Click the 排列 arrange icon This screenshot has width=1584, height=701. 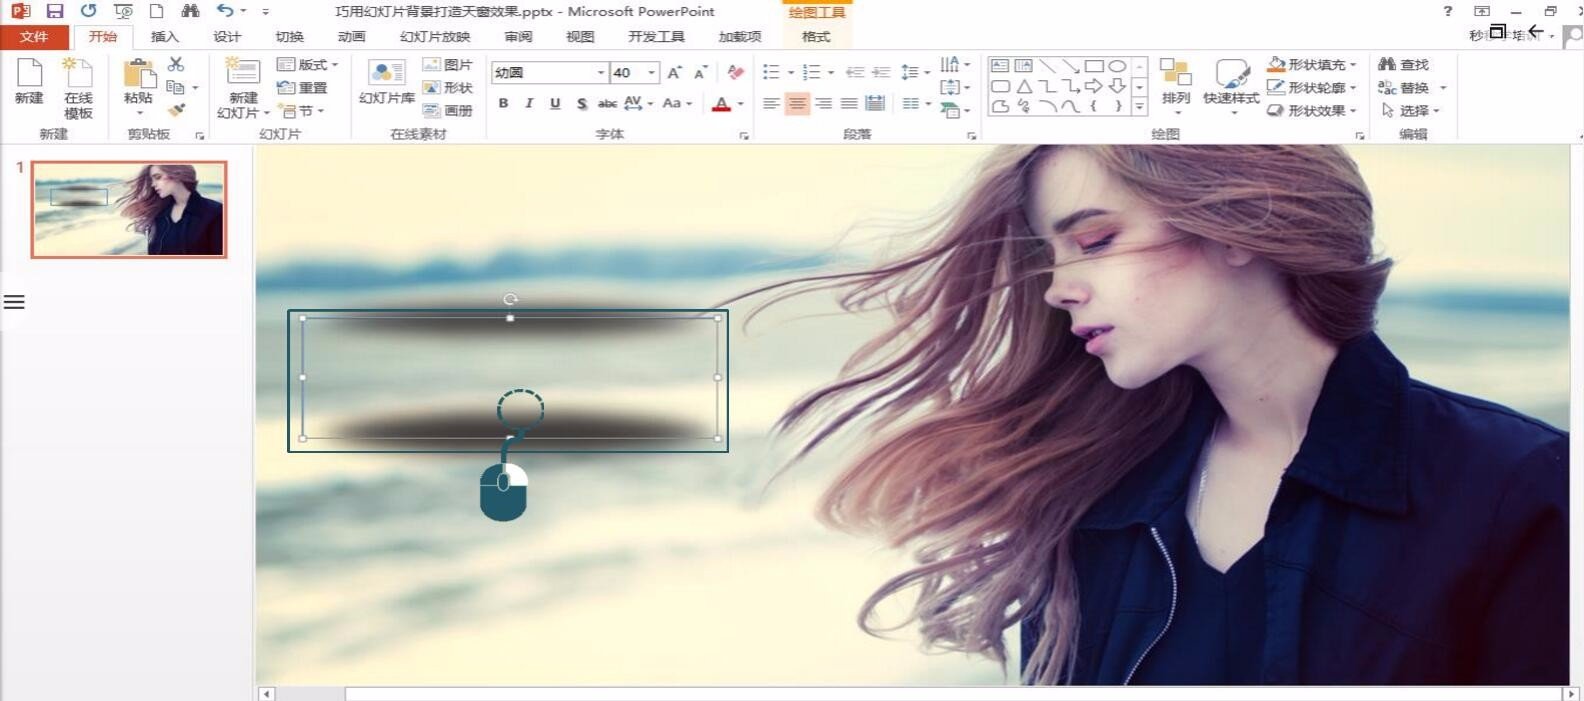(x=1176, y=82)
